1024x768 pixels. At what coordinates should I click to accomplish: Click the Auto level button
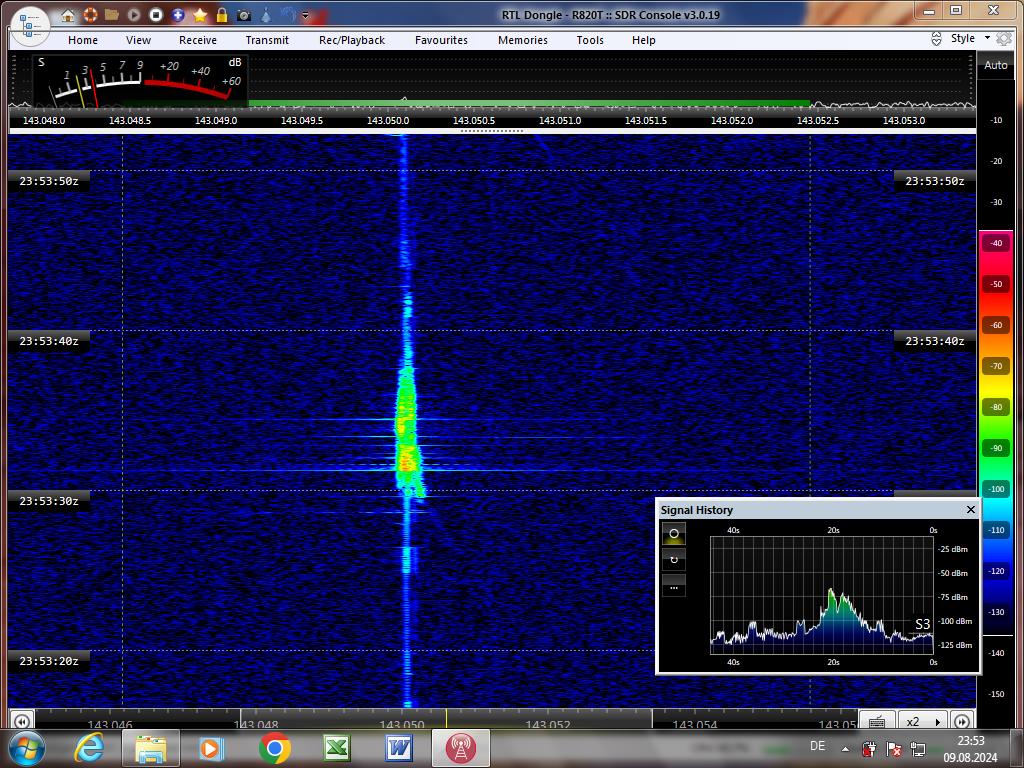(x=995, y=65)
